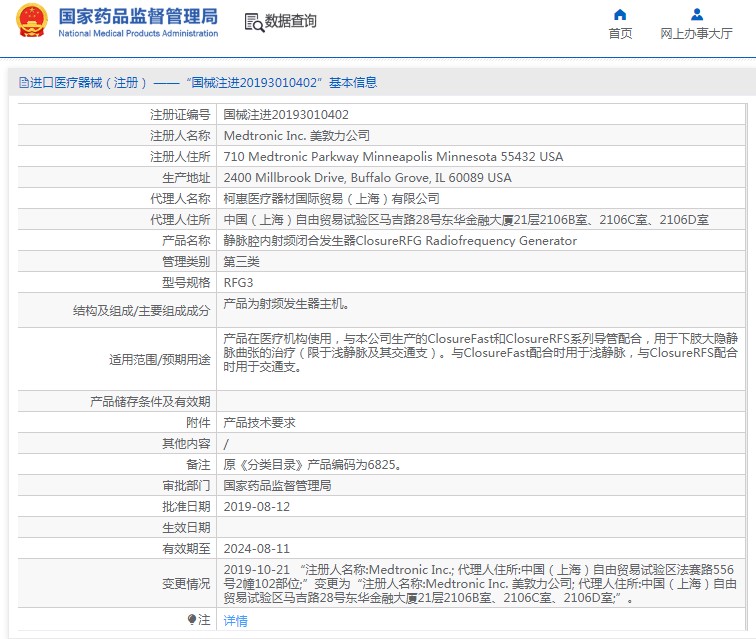Select the slash in 其他内容 row

(226, 444)
